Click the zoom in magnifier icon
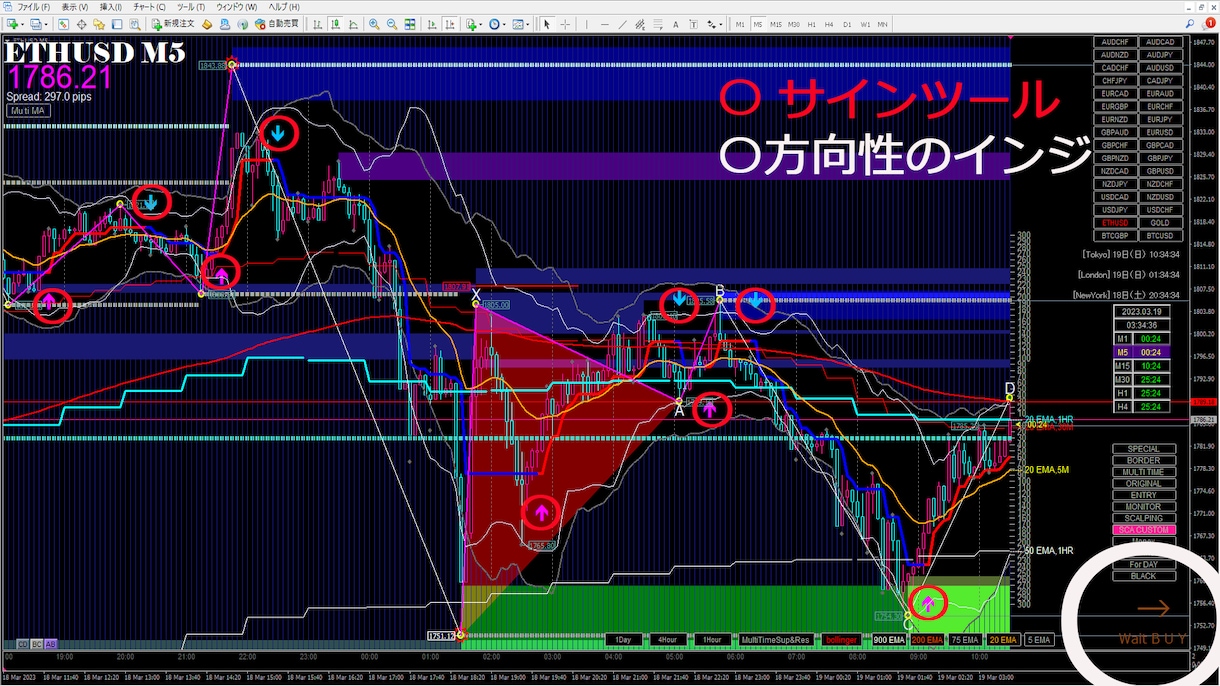Viewport: 1220px width, 686px height. coord(374,23)
